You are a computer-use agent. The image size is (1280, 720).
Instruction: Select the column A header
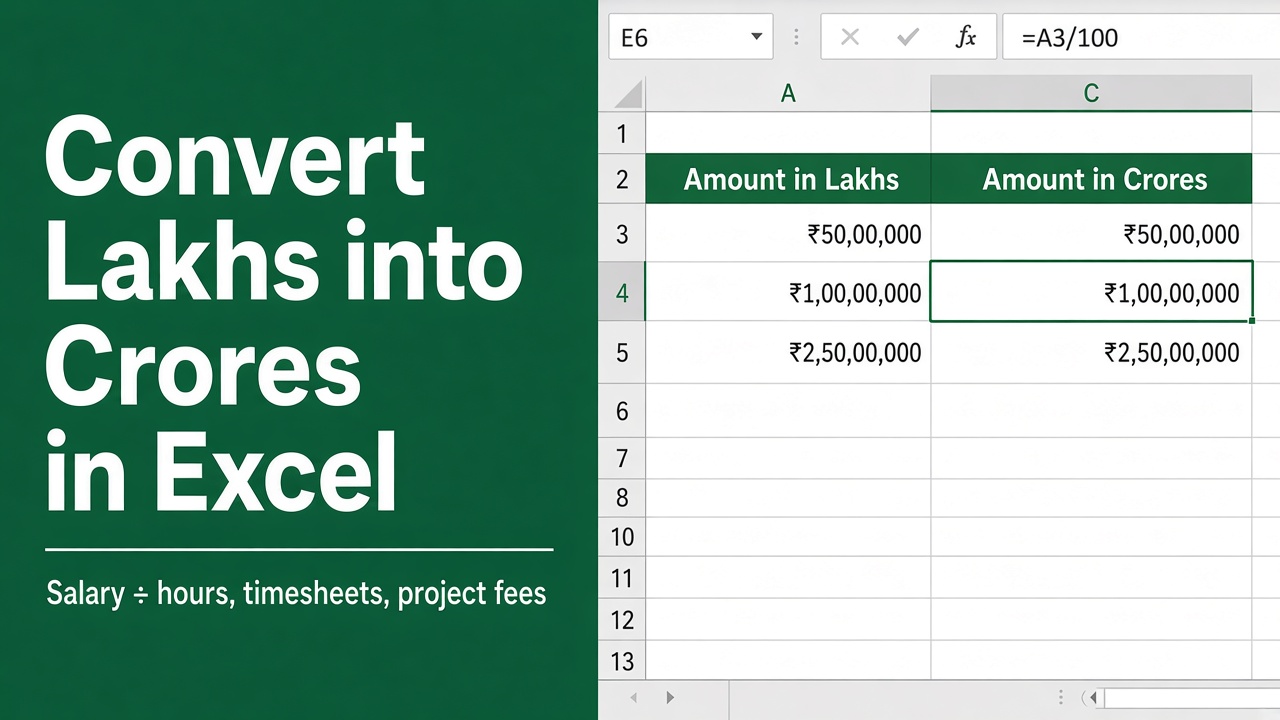click(788, 94)
